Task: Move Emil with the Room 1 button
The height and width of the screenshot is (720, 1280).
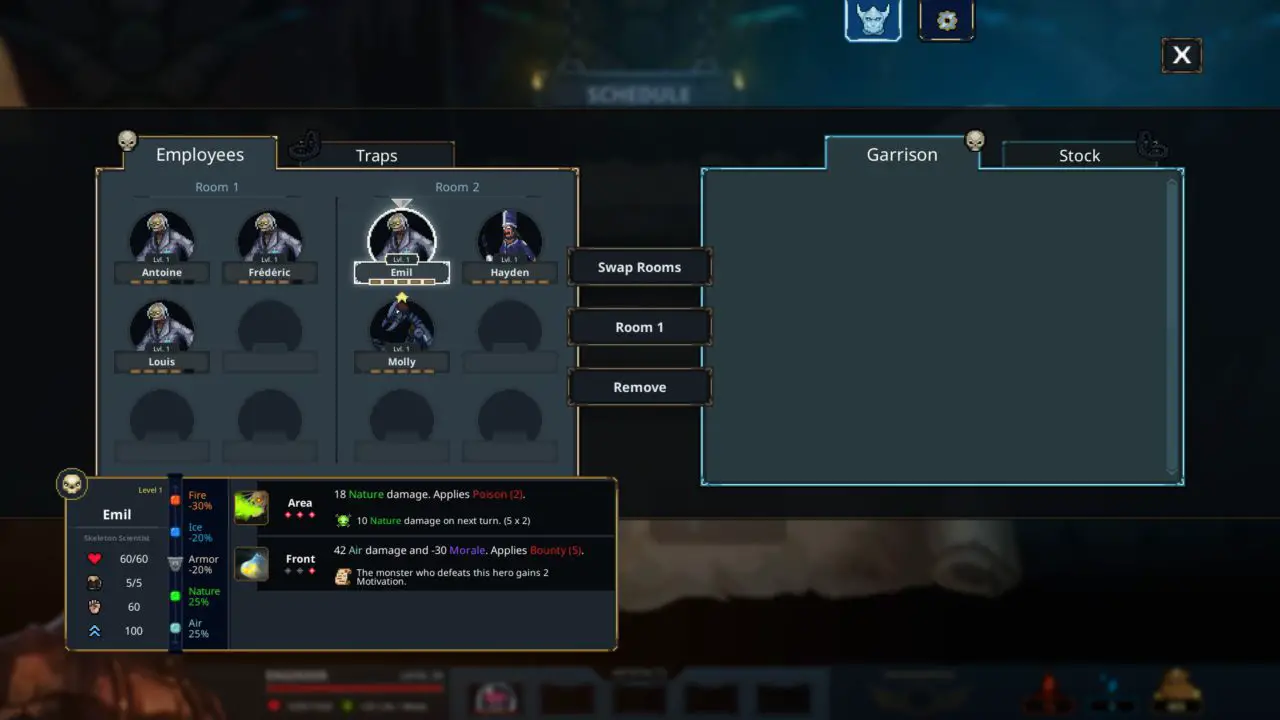Action: pos(640,327)
